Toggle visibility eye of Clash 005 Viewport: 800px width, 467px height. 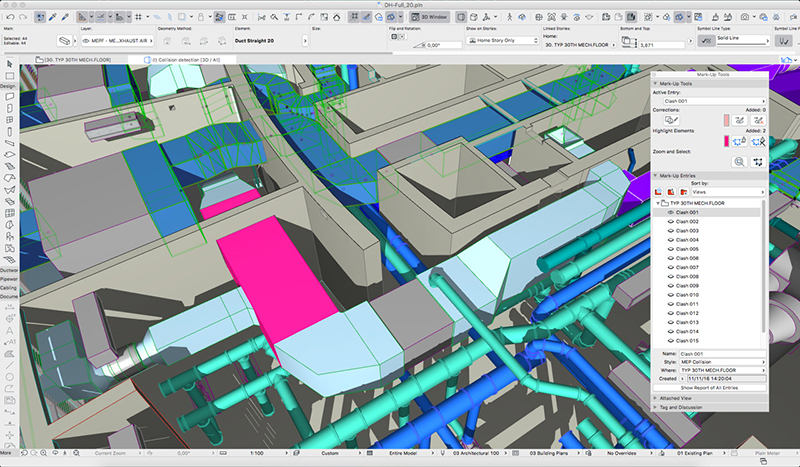coord(671,249)
